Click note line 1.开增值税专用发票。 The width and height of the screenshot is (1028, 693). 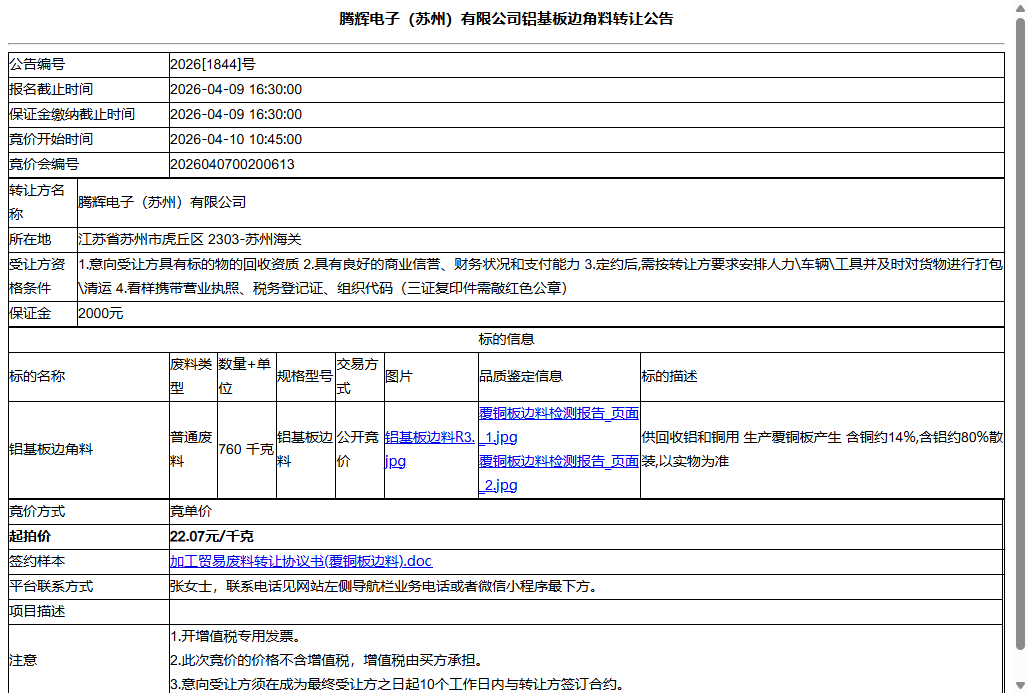click(236, 636)
